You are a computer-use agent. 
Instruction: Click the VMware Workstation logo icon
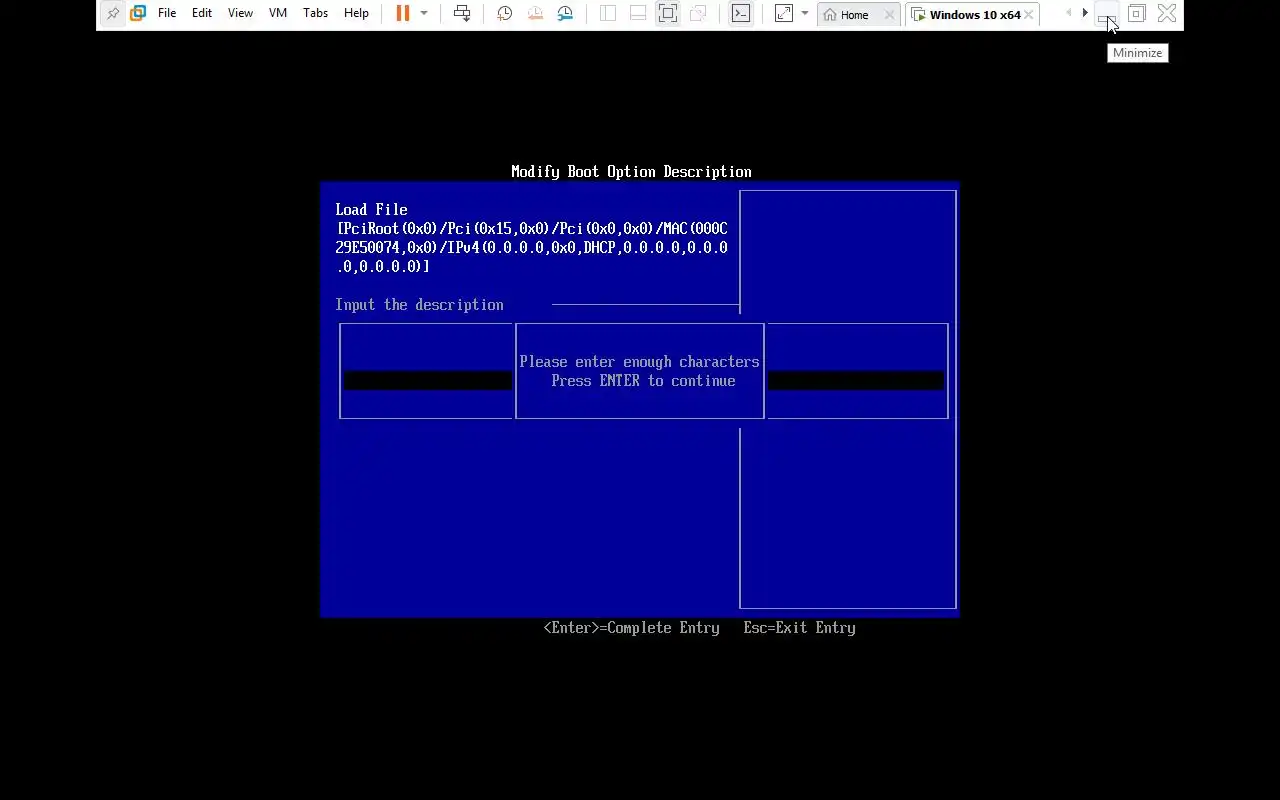tap(138, 14)
